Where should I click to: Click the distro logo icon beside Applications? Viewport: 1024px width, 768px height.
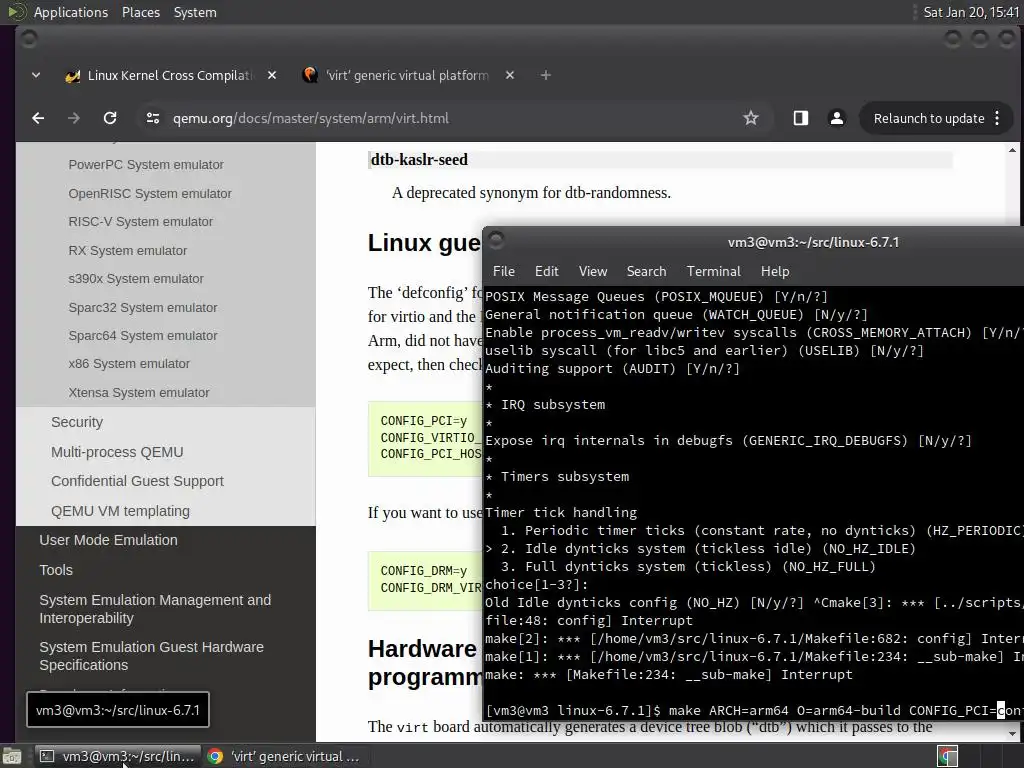pos(16,12)
